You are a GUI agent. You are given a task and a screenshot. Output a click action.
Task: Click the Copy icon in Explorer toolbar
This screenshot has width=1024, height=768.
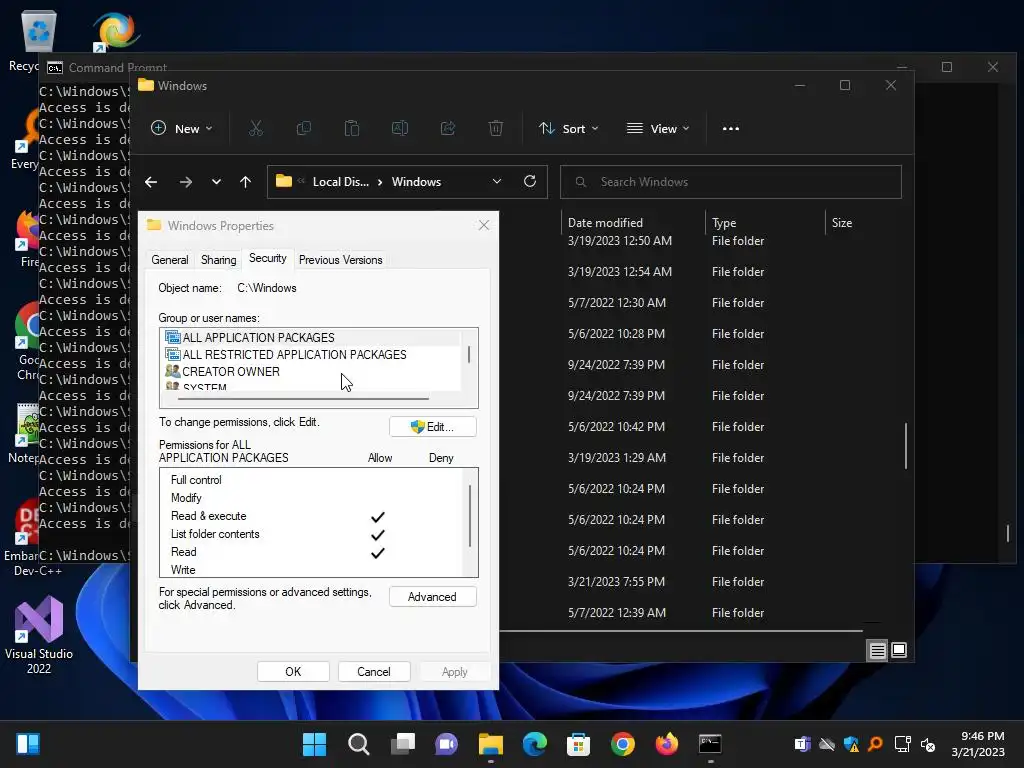click(x=304, y=129)
